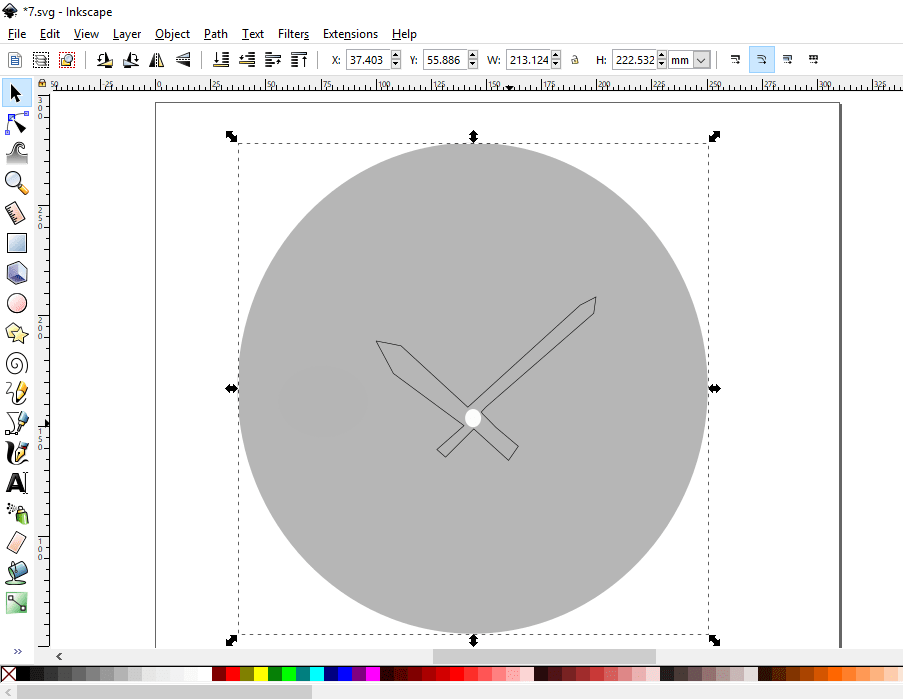Open the Help menu

click(x=404, y=34)
